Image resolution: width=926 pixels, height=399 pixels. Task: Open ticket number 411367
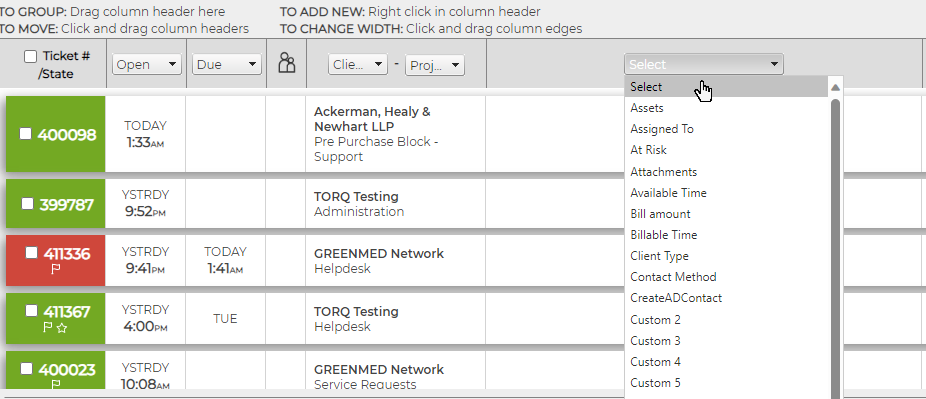(67, 311)
